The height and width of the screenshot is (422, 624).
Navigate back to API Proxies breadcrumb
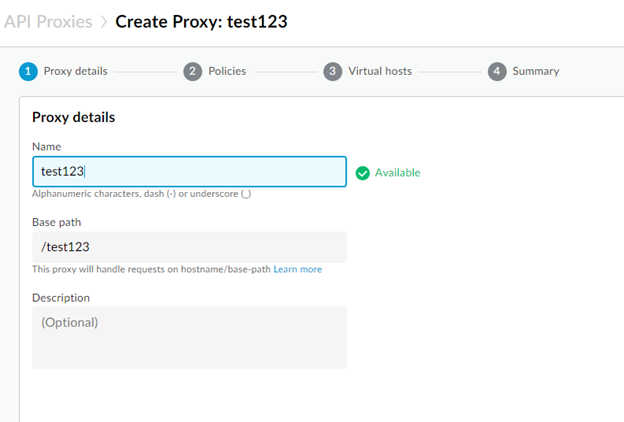pyautogui.click(x=47, y=21)
